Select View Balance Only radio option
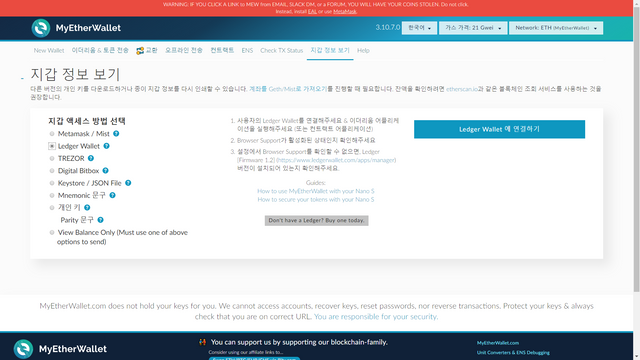The width and height of the screenshot is (640, 360). click(x=52, y=232)
